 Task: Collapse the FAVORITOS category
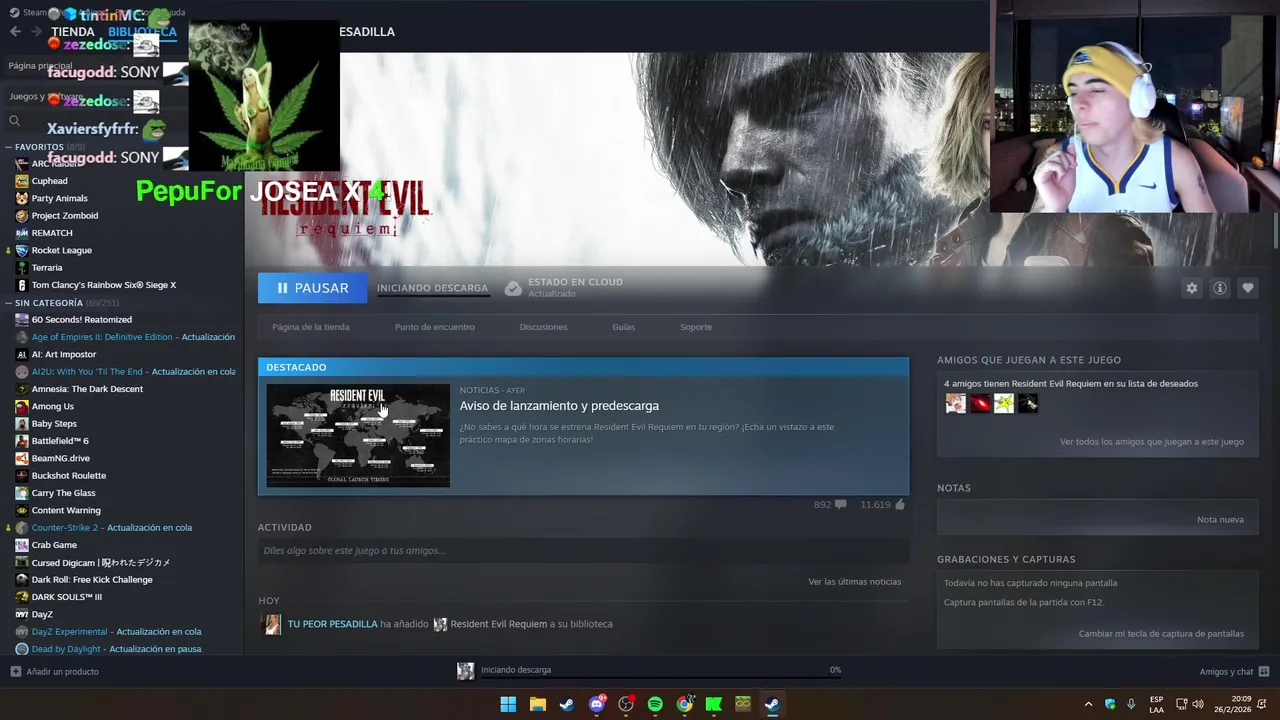tap(9, 147)
